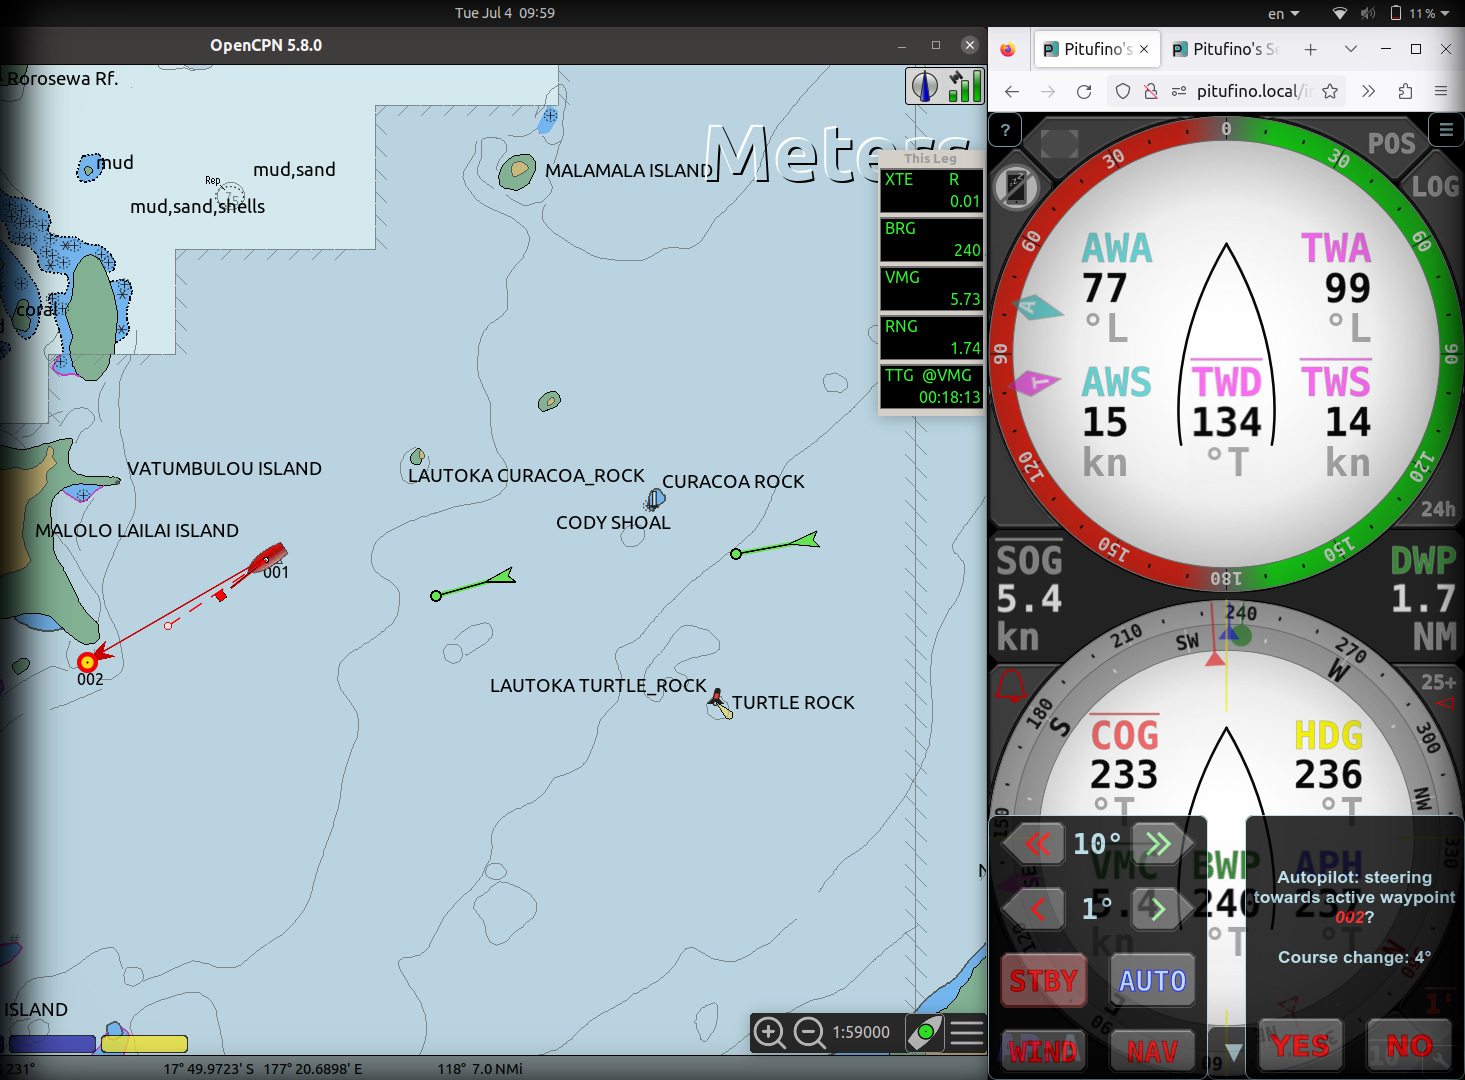Image resolution: width=1465 pixels, height=1080 pixels.
Task: Tap the fullscreen square icon in Pitufino
Action: 1059,143
